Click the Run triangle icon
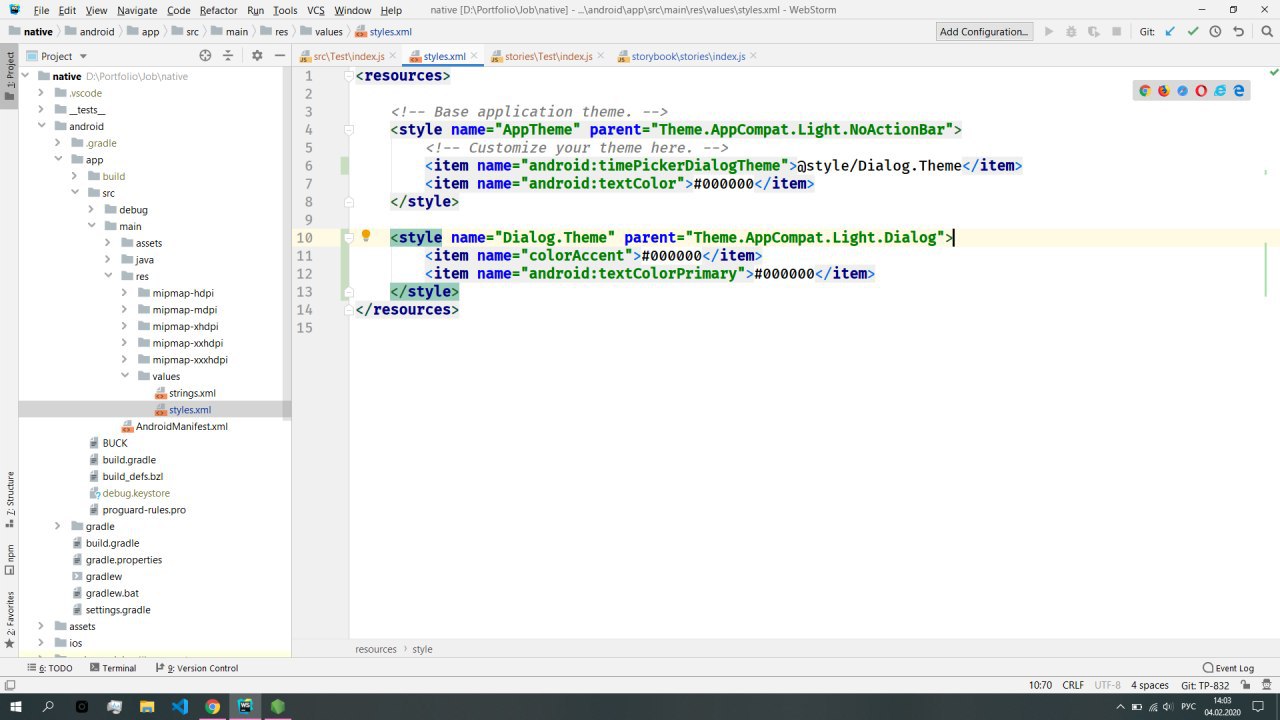 click(x=1049, y=32)
